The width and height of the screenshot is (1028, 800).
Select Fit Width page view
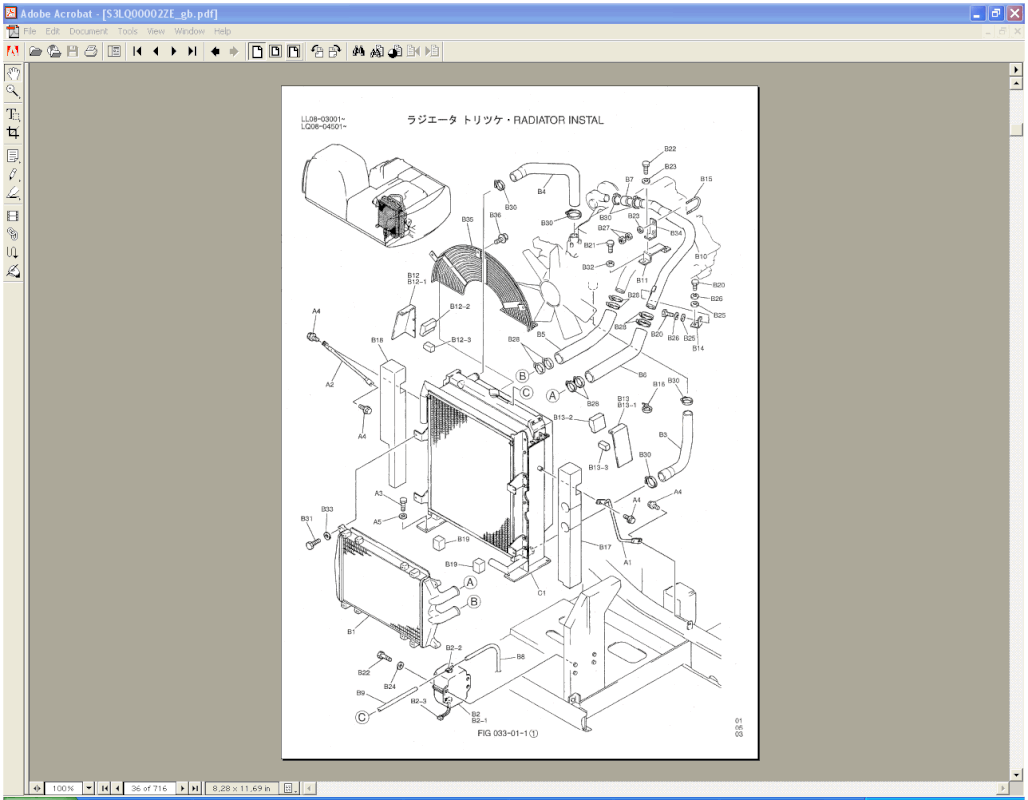294,51
